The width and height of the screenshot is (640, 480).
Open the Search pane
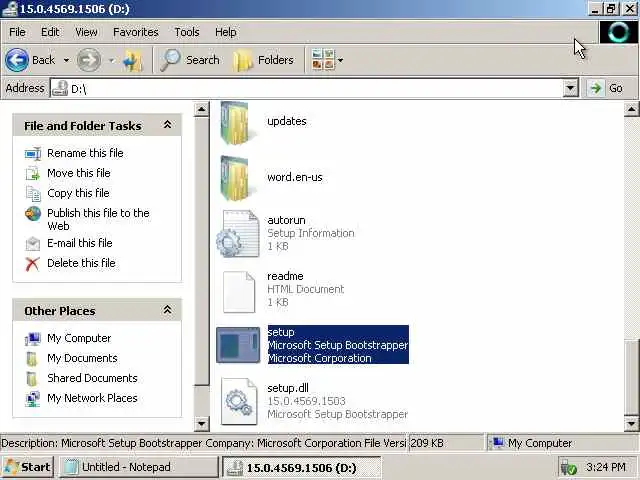tap(189, 60)
